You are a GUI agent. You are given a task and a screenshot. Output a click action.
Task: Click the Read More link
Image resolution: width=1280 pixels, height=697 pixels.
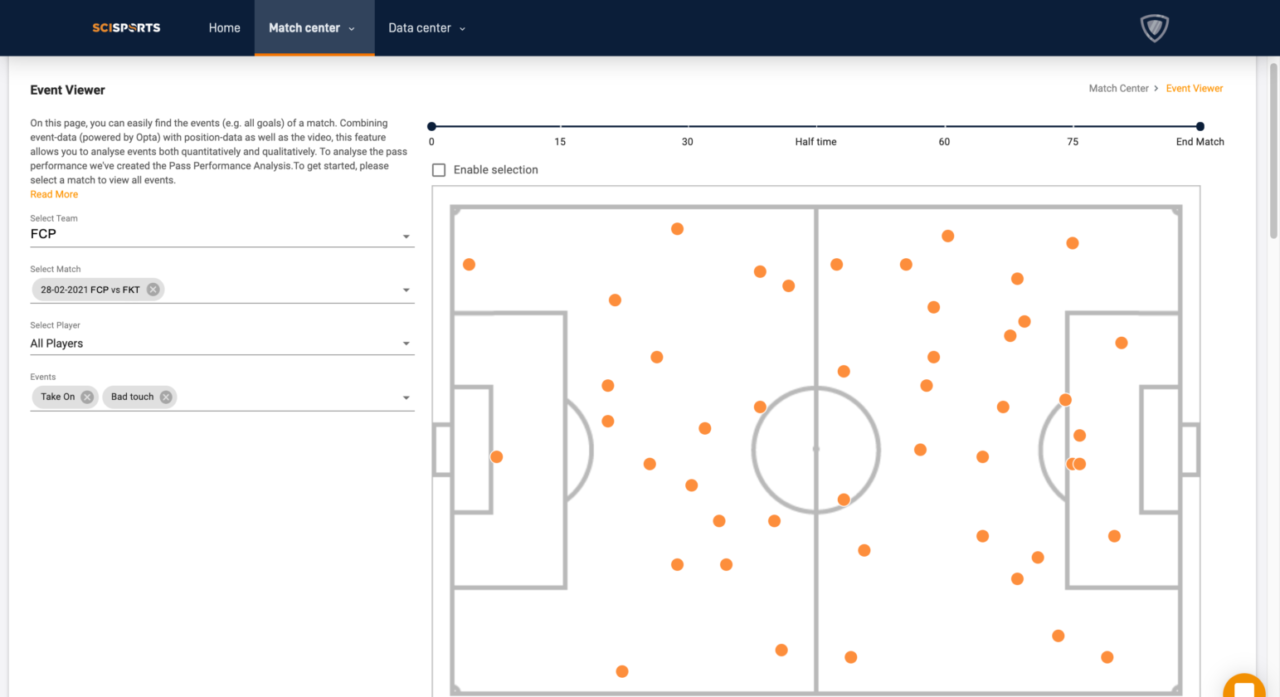click(54, 194)
